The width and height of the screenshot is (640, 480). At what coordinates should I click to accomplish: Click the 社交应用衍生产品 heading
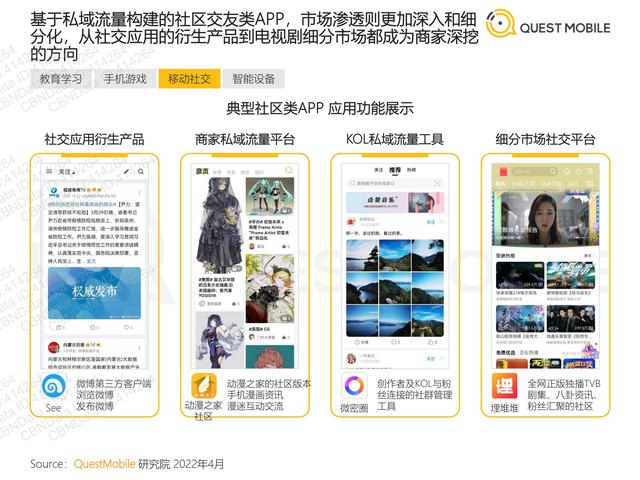[94, 139]
